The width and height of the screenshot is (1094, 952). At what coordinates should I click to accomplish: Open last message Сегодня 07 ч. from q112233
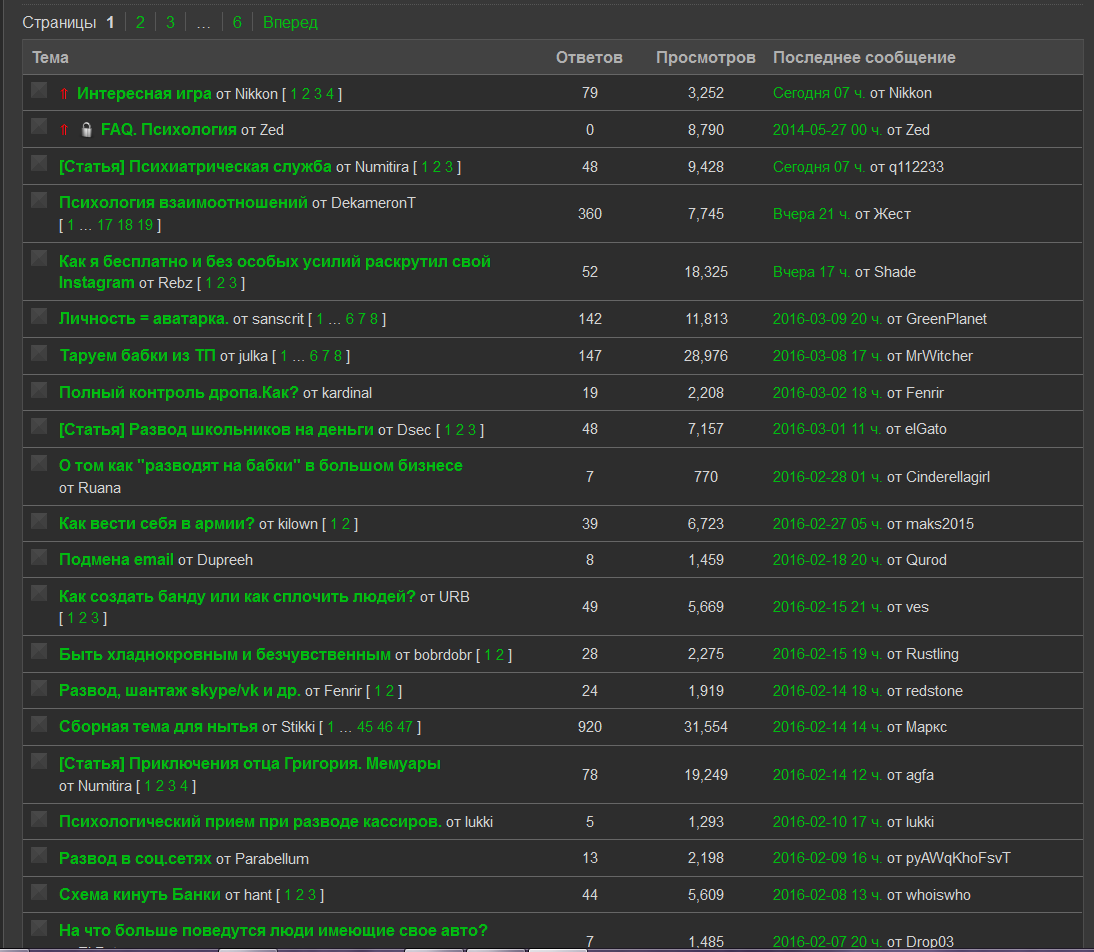pyautogui.click(x=819, y=167)
